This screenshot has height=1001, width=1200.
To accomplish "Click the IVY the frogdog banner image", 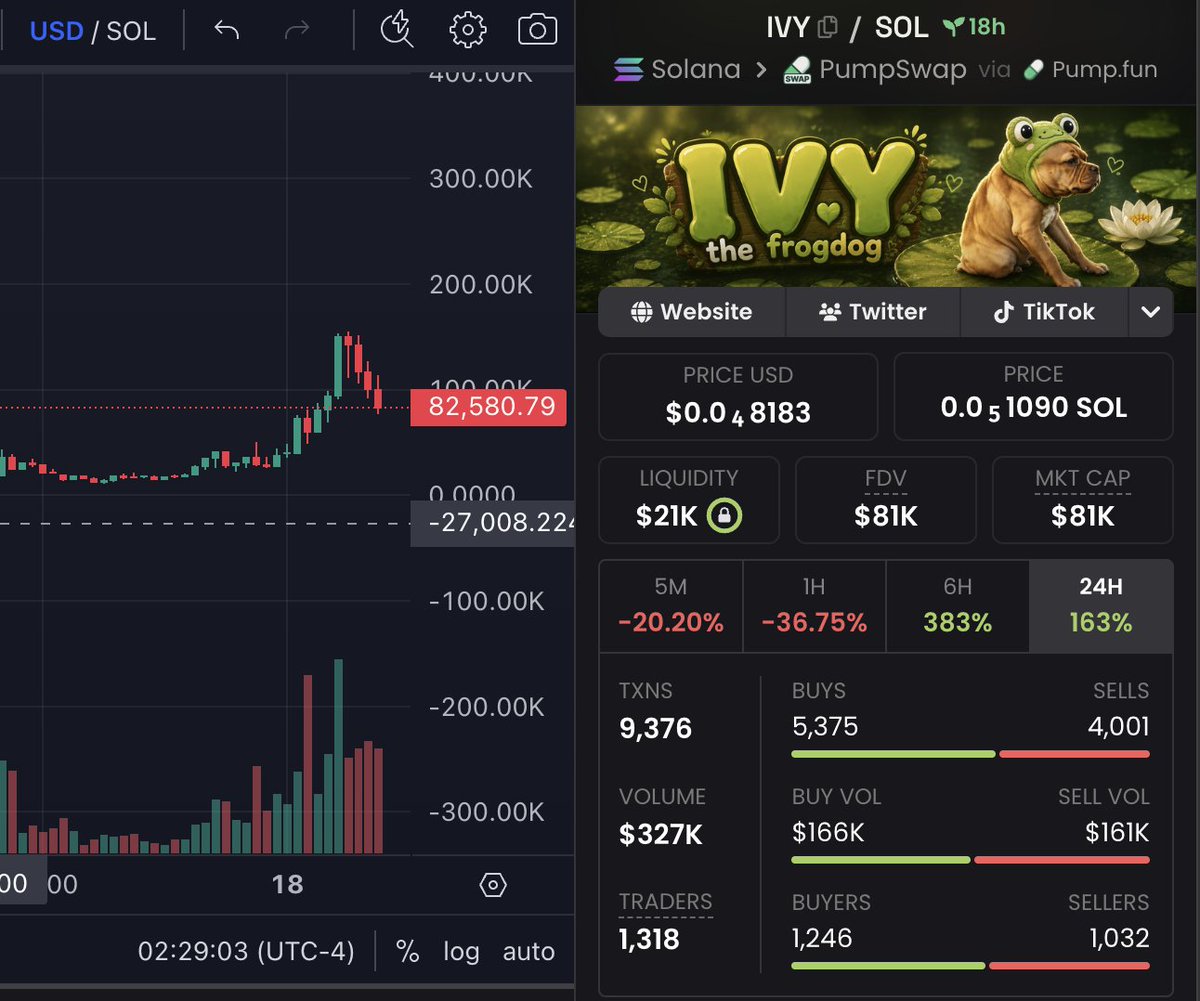I will tap(886, 196).
